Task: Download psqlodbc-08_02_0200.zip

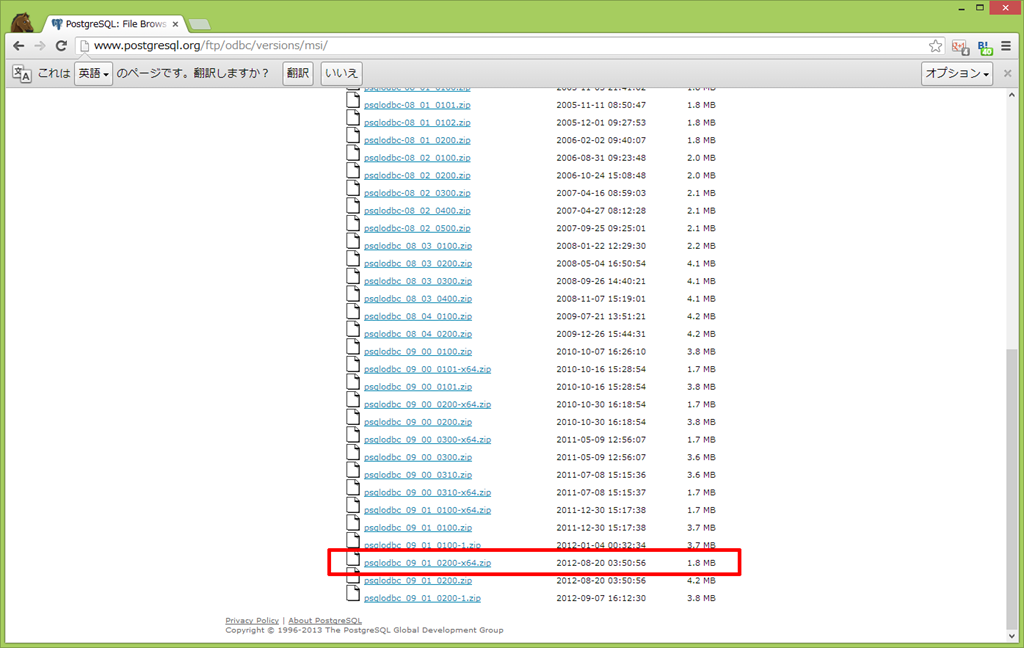Action: coord(417,175)
